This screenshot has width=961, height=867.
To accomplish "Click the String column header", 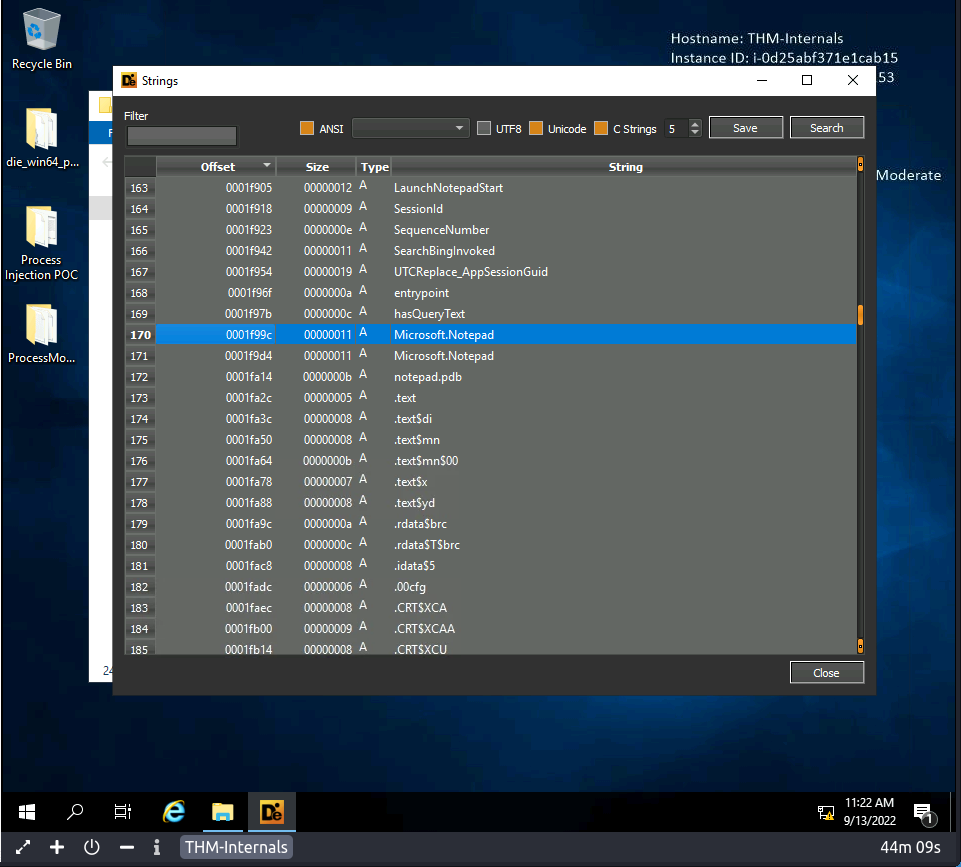I will (625, 167).
